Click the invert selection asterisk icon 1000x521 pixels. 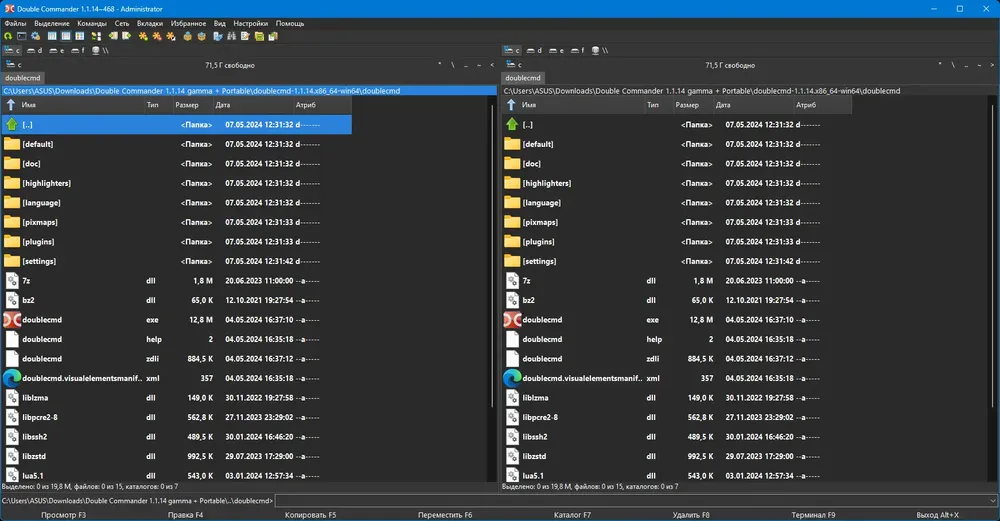(x=171, y=36)
